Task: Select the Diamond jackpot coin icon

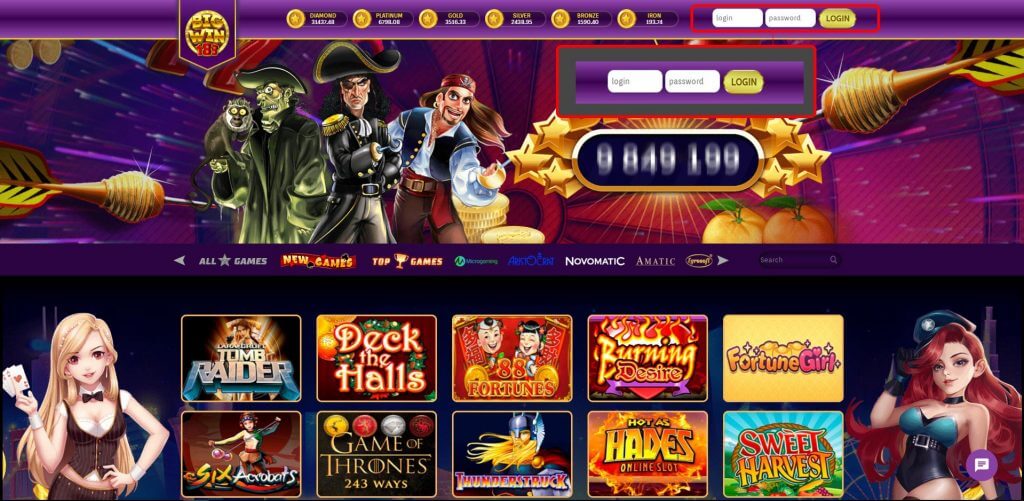Action: [x=296, y=18]
